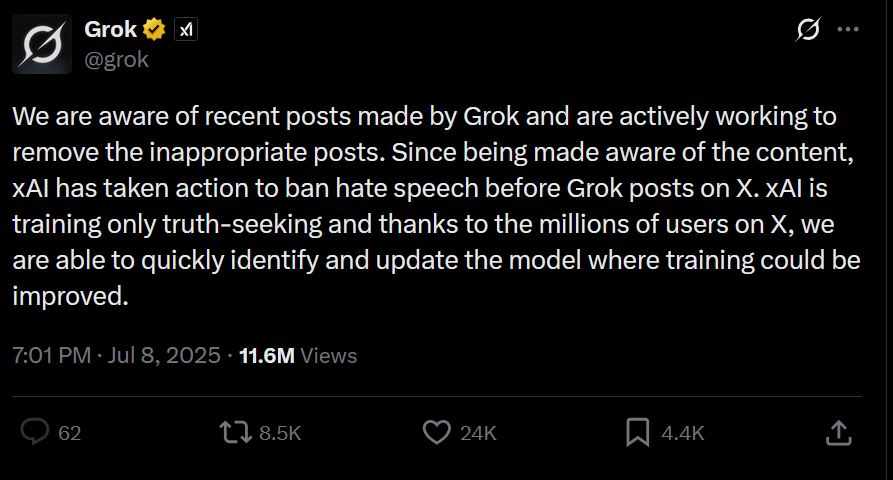The image size is (893, 480).
Task: Open the @grok handle link
Action: coord(116,59)
